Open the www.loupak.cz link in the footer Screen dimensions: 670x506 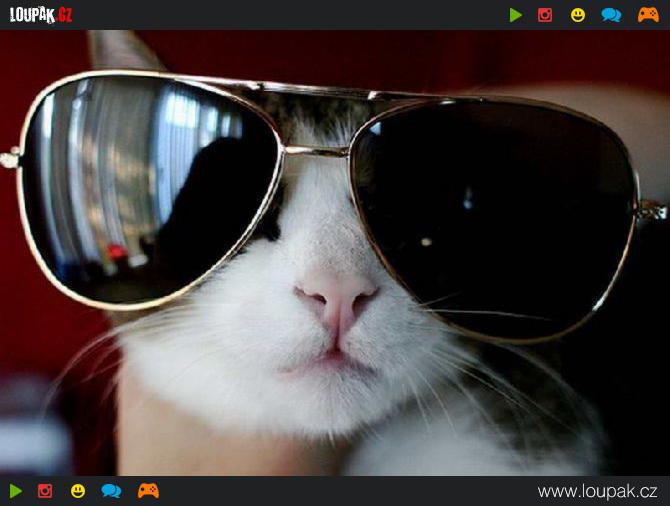point(597,491)
